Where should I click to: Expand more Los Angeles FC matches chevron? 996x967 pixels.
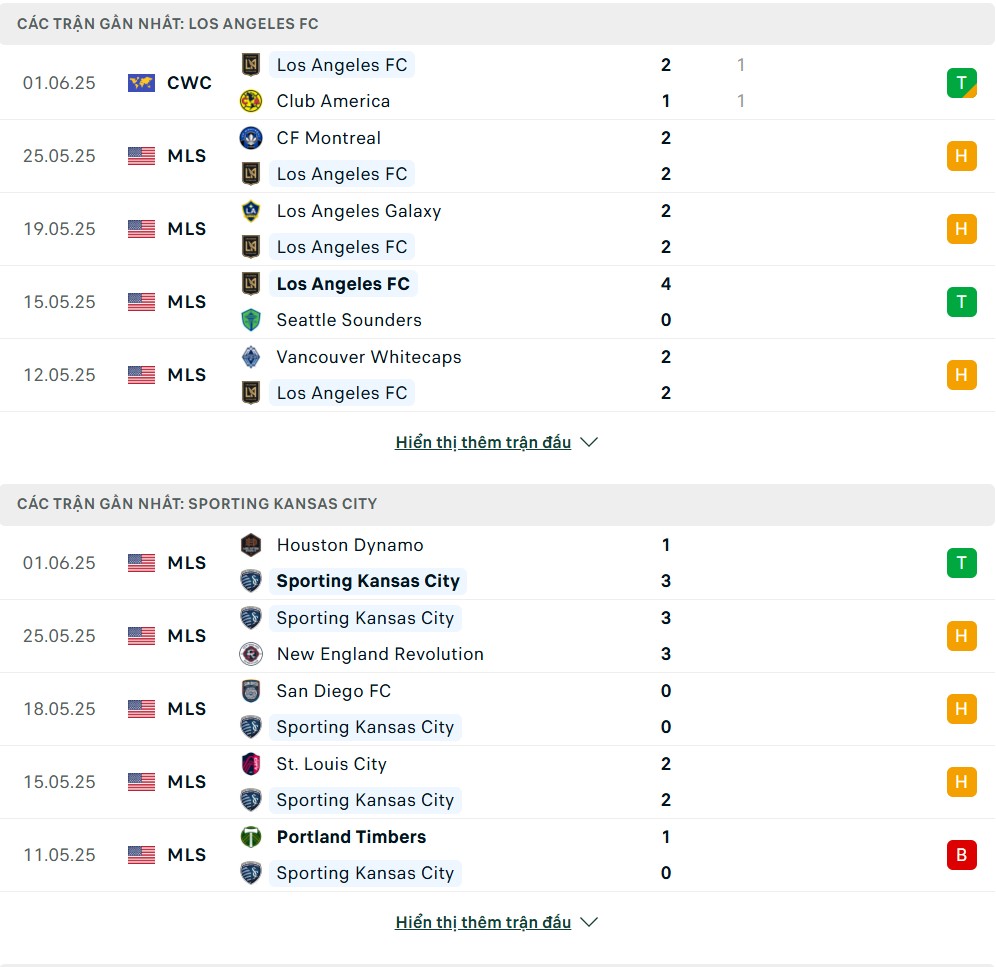pos(589,442)
